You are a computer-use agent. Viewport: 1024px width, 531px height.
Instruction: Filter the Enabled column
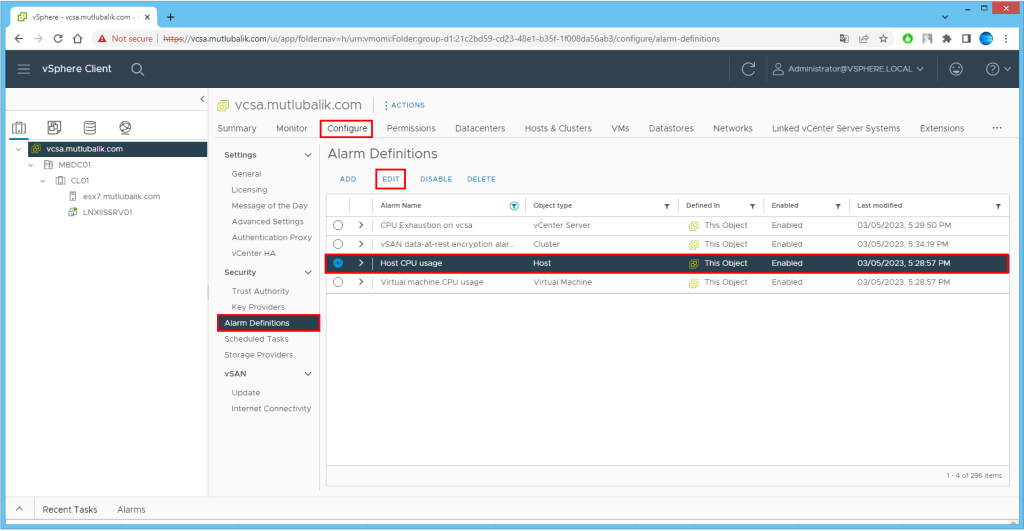838,206
